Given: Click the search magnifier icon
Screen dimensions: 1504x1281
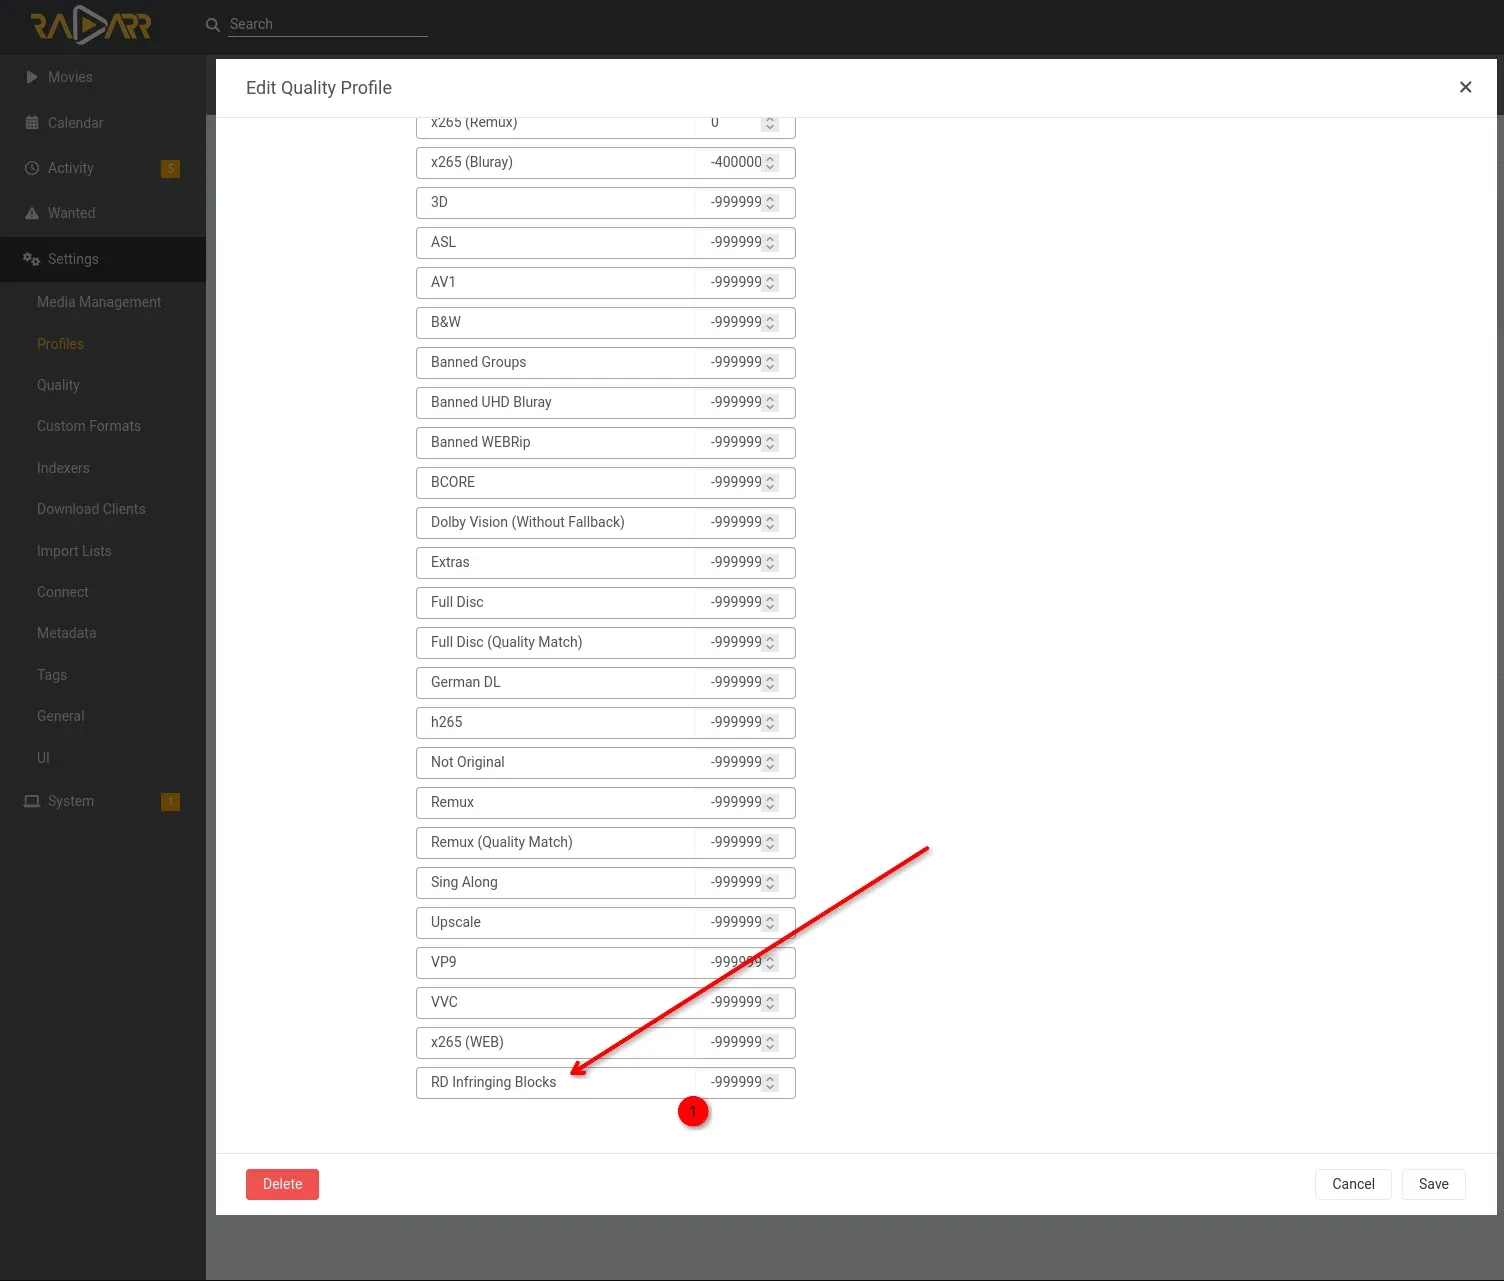Looking at the screenshot, I should 212,25.
